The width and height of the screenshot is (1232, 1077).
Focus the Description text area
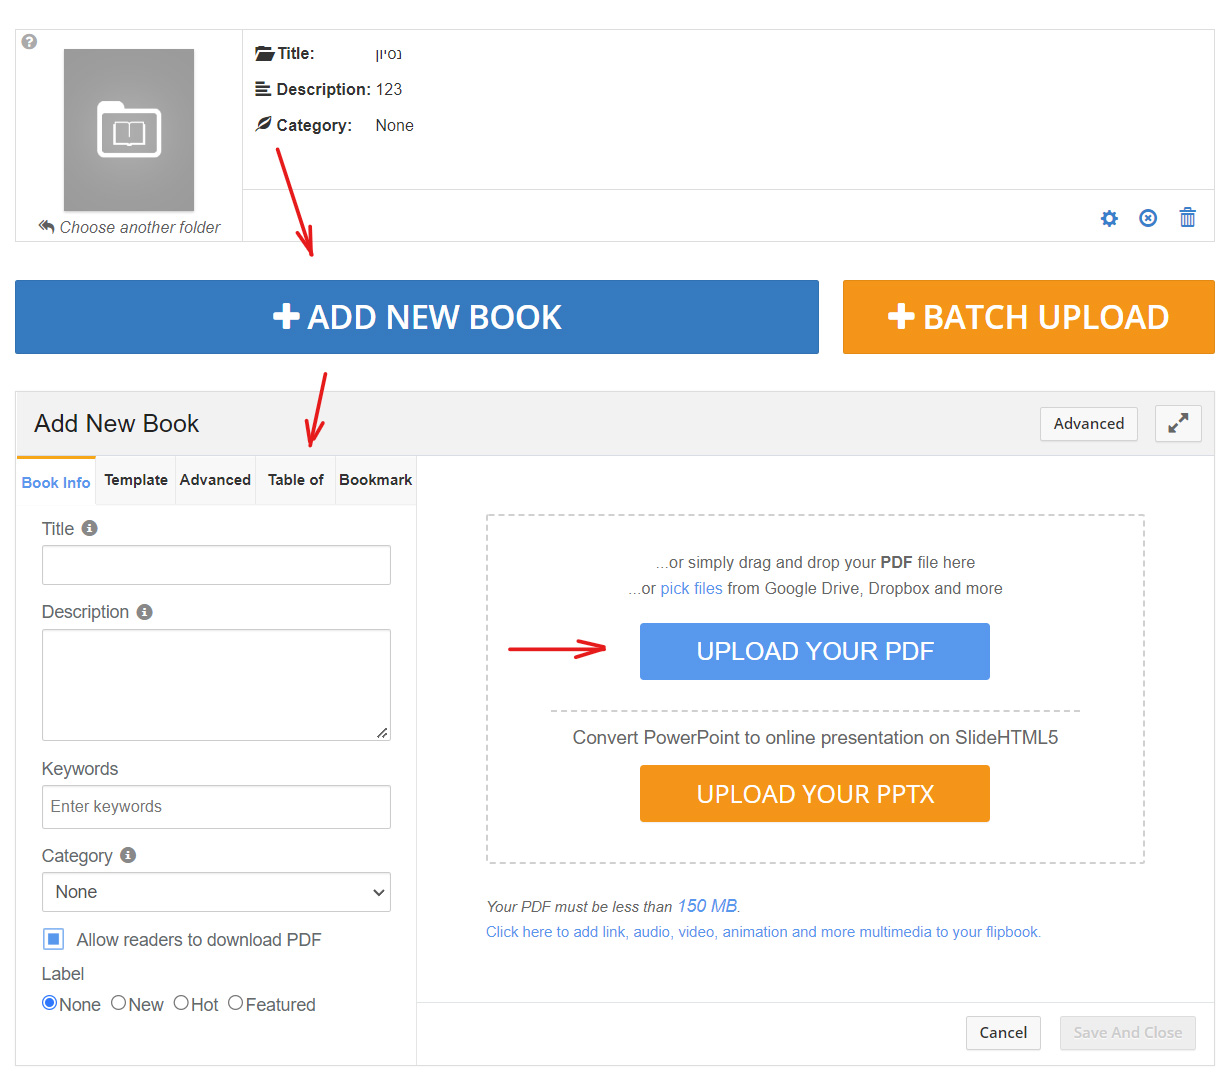click(x=216, y=685)
